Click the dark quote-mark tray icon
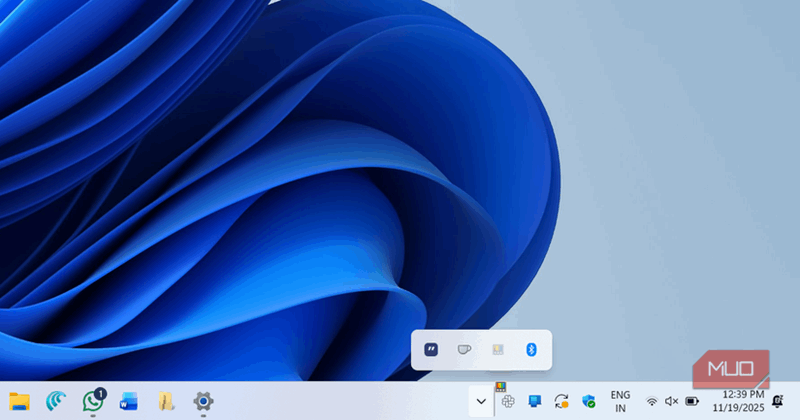The image size is (800, 420). 432,349
